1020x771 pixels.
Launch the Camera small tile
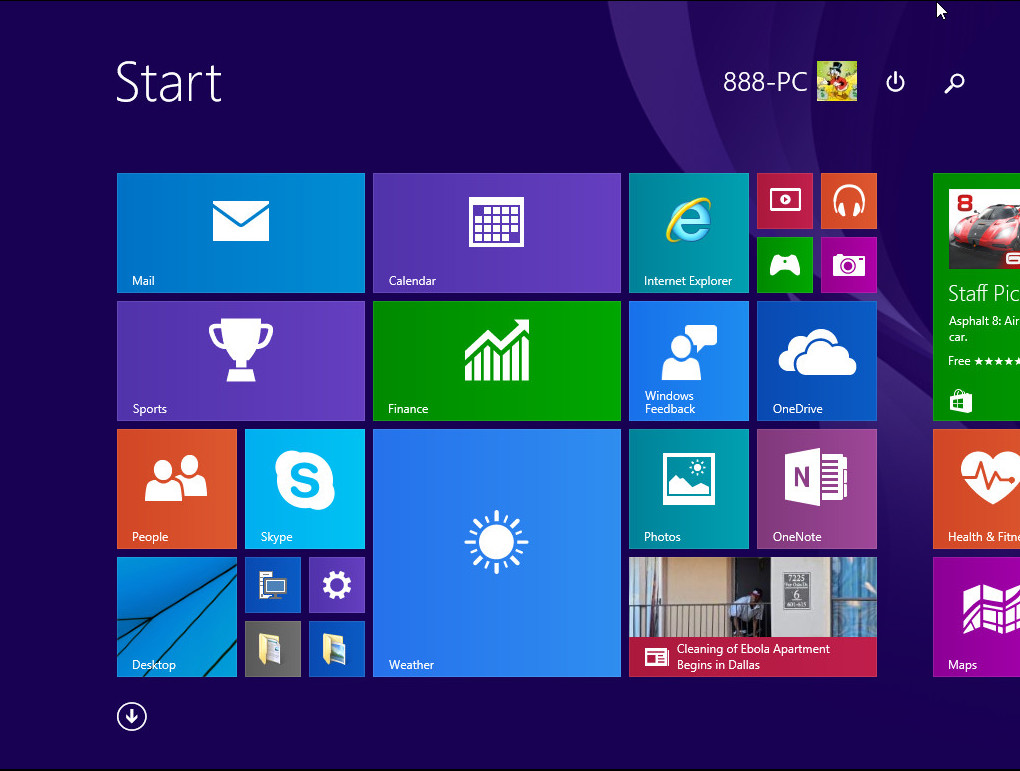[x=848, y=264]
